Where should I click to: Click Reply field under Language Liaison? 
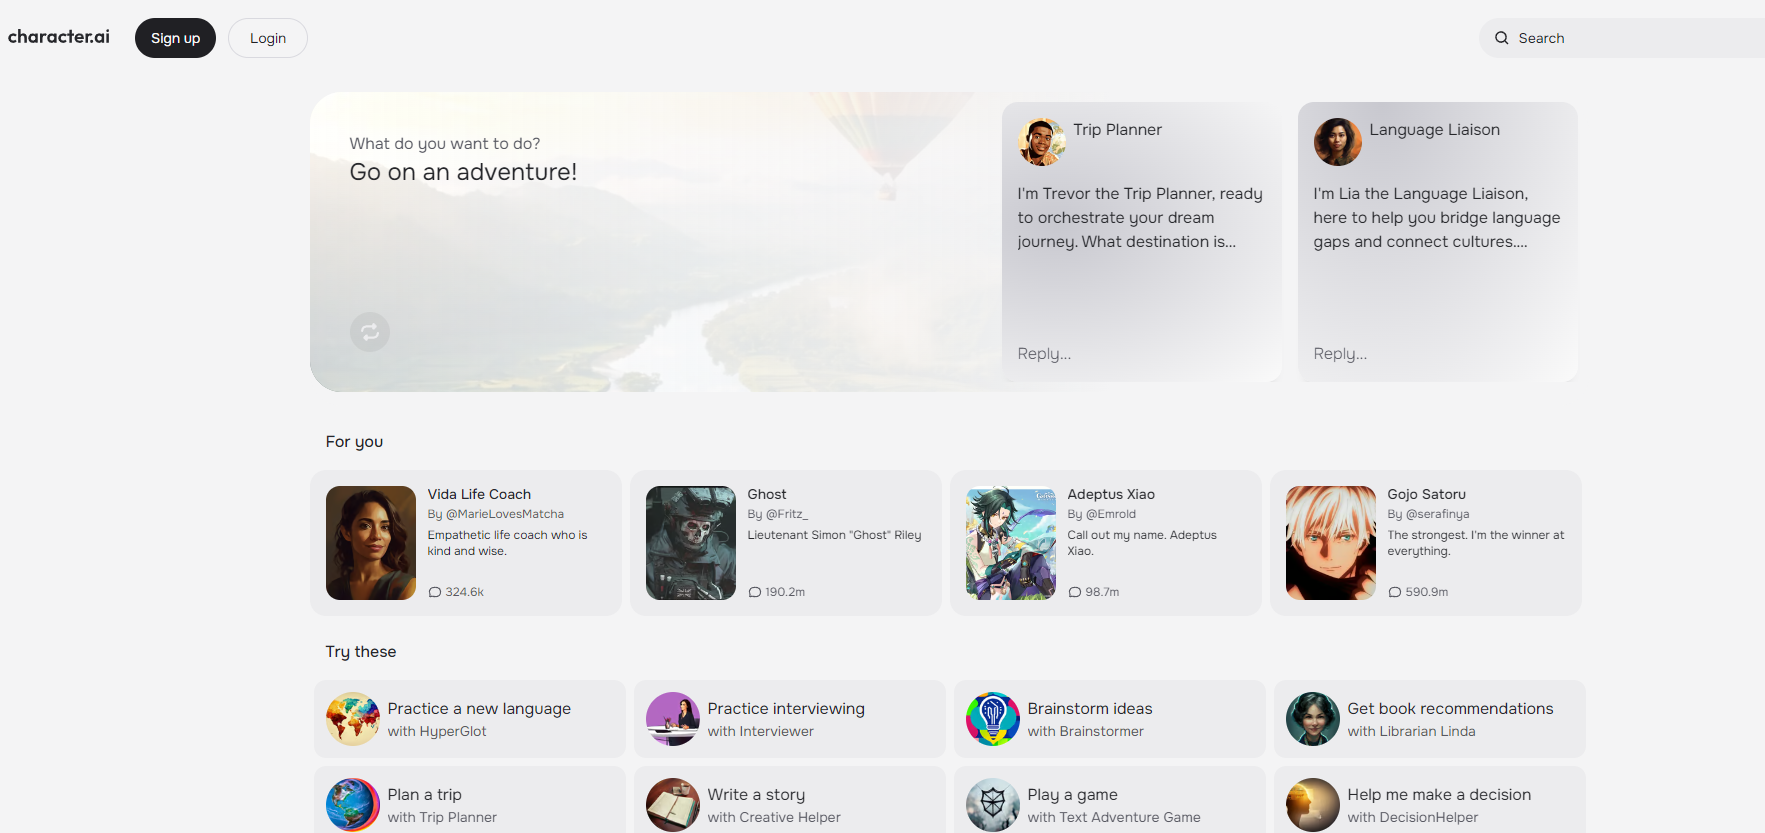pos(1436,354)
